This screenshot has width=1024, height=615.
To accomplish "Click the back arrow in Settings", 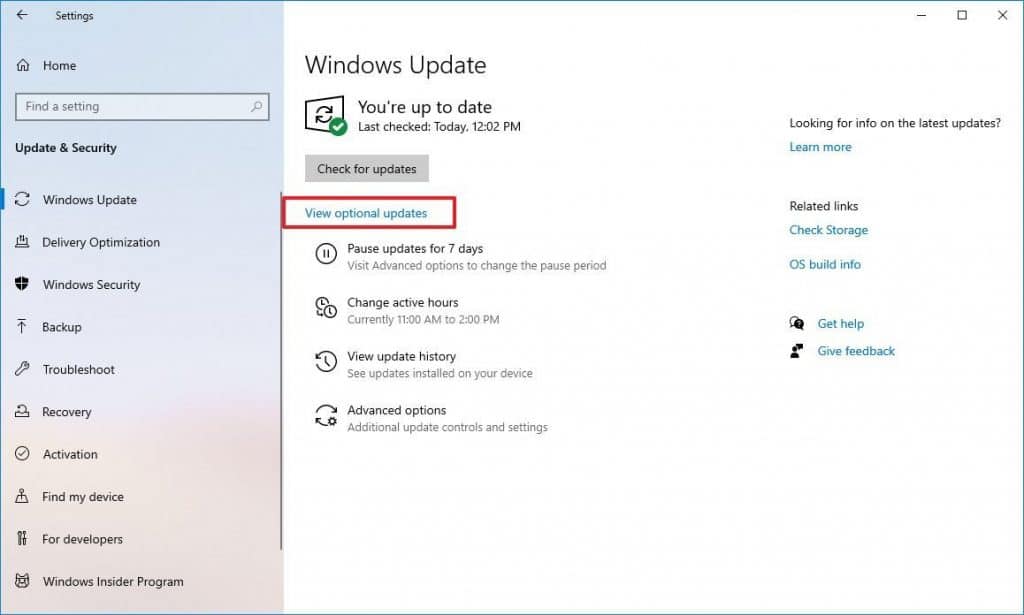I will pyautogui.click(x=22, y=15).
